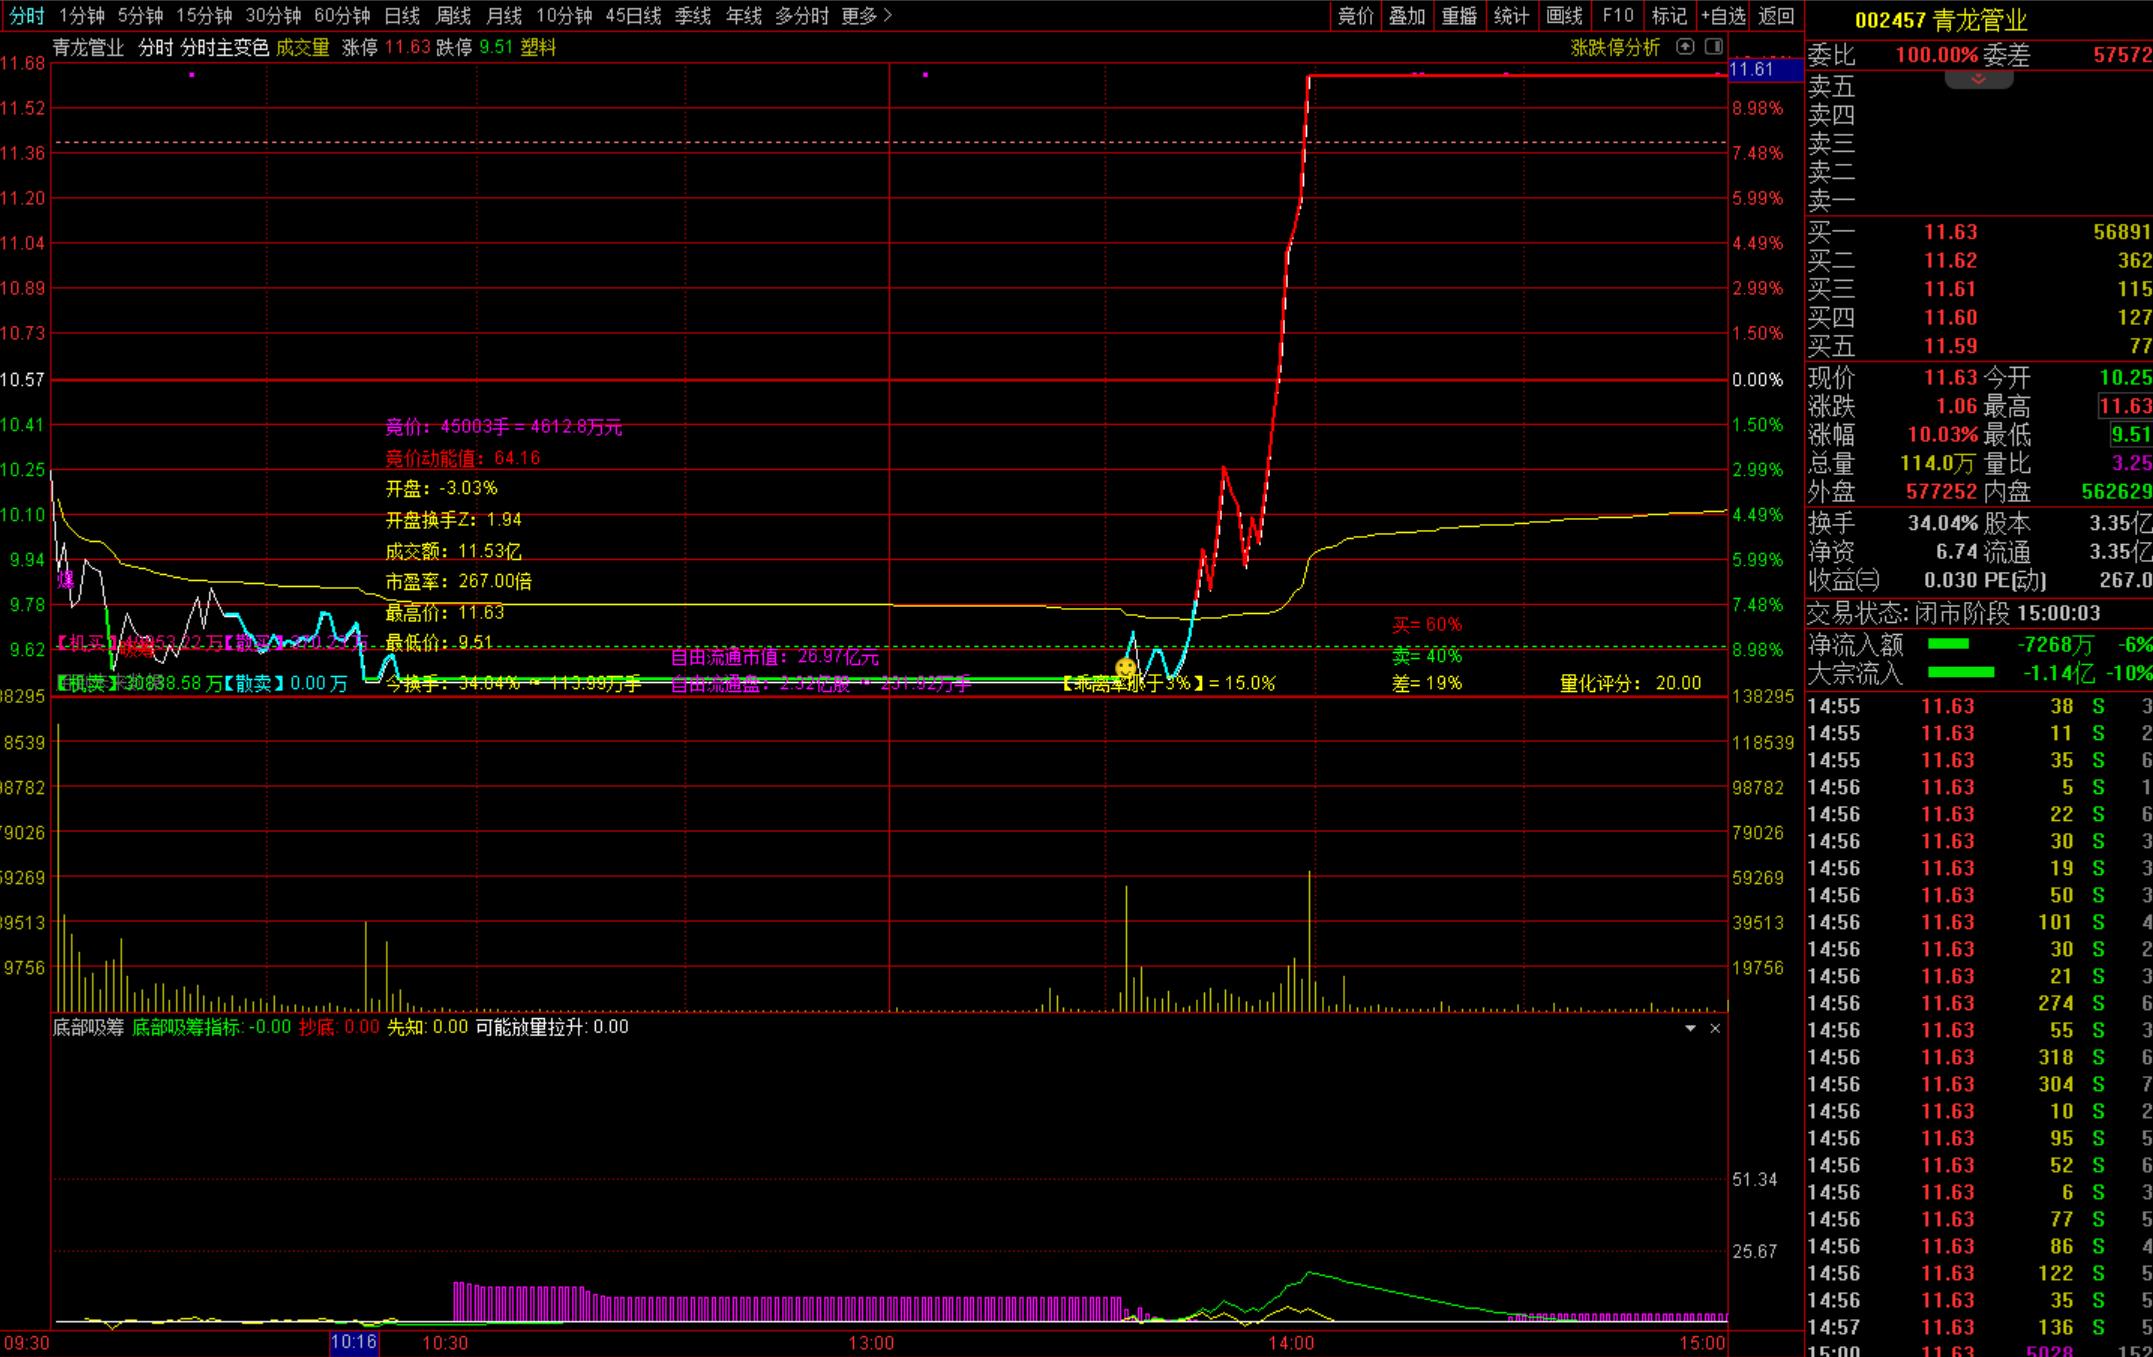Viewport: 2153px width, 1357px height.
Task: Open the 画线 drawing tools
Action: 1564,16
